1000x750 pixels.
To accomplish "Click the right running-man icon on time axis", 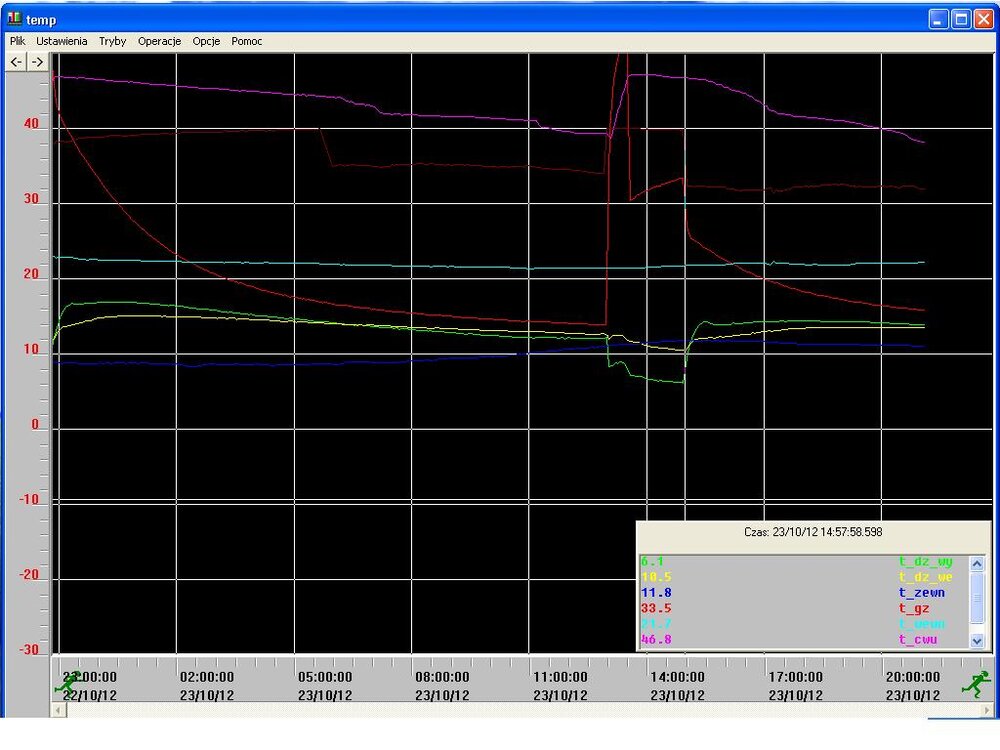I will [975, 684].
